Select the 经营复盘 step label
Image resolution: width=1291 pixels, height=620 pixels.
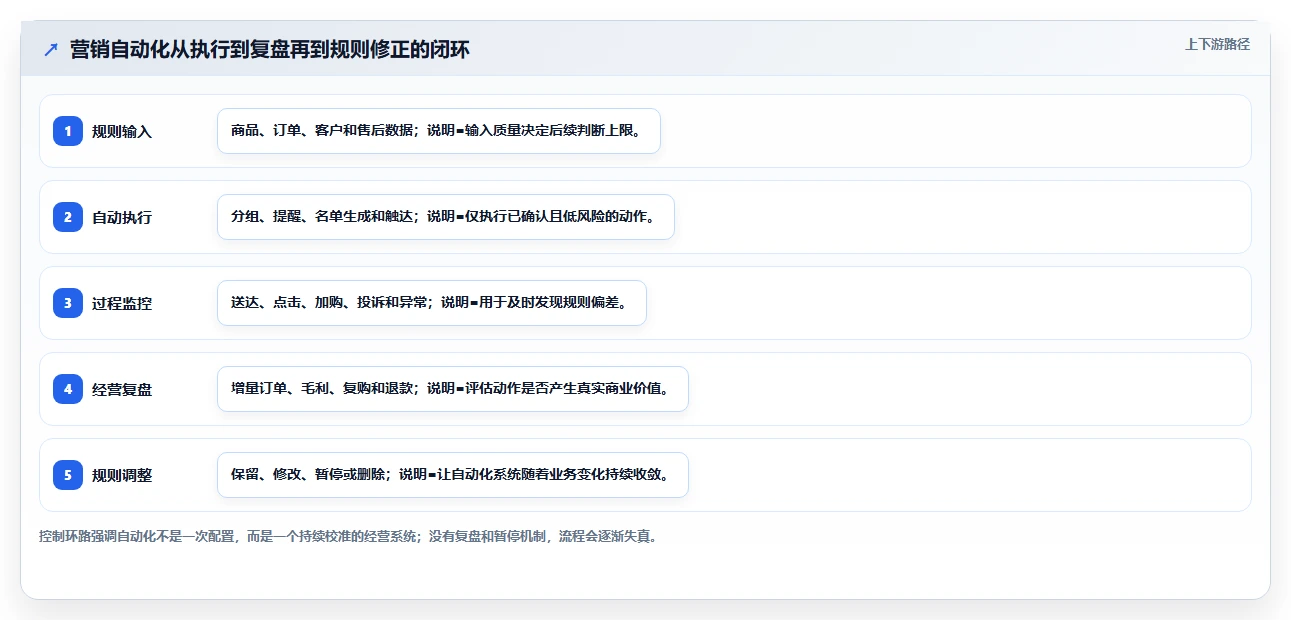[x=122, y=389]
